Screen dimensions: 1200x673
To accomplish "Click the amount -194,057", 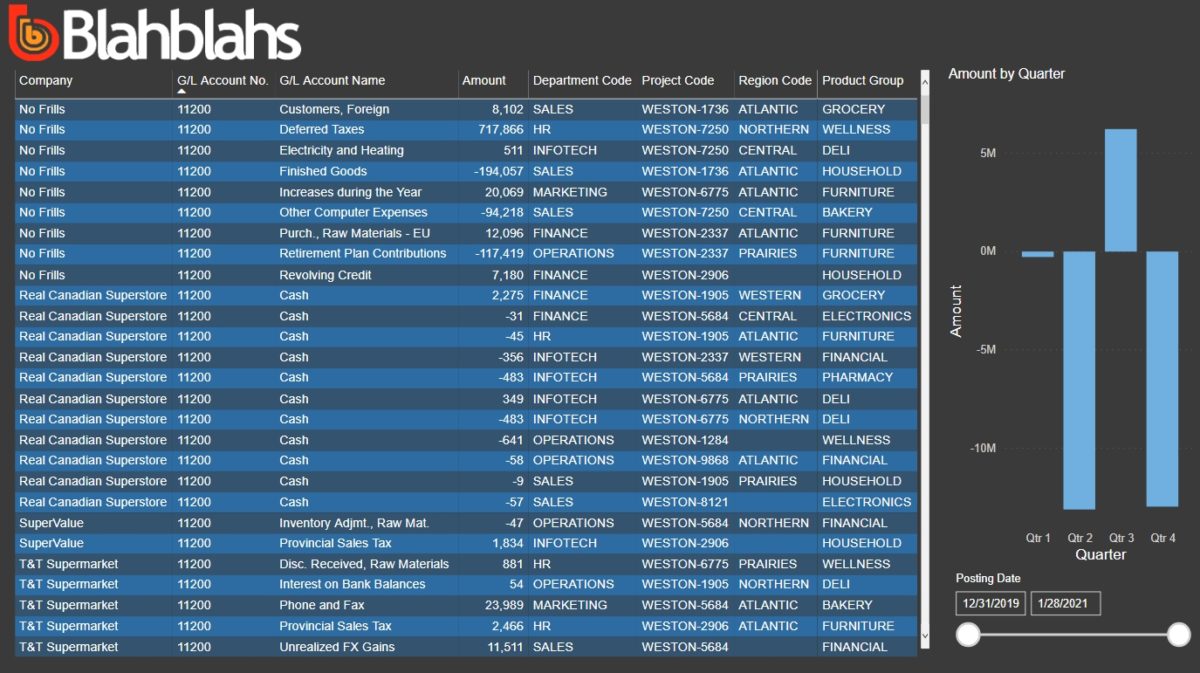I will pyautogui.click(x=498, y=171).
